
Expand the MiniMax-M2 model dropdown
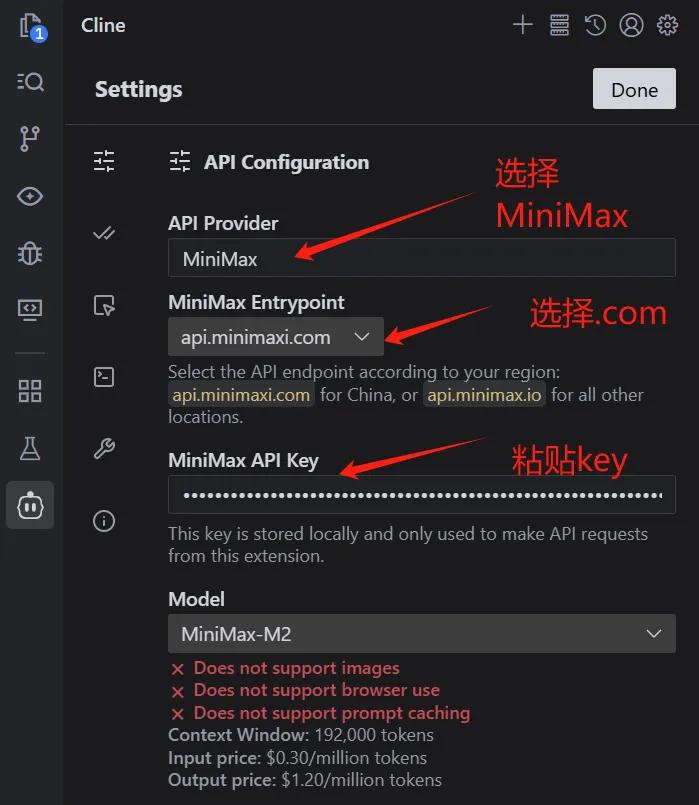coord(422,634)
